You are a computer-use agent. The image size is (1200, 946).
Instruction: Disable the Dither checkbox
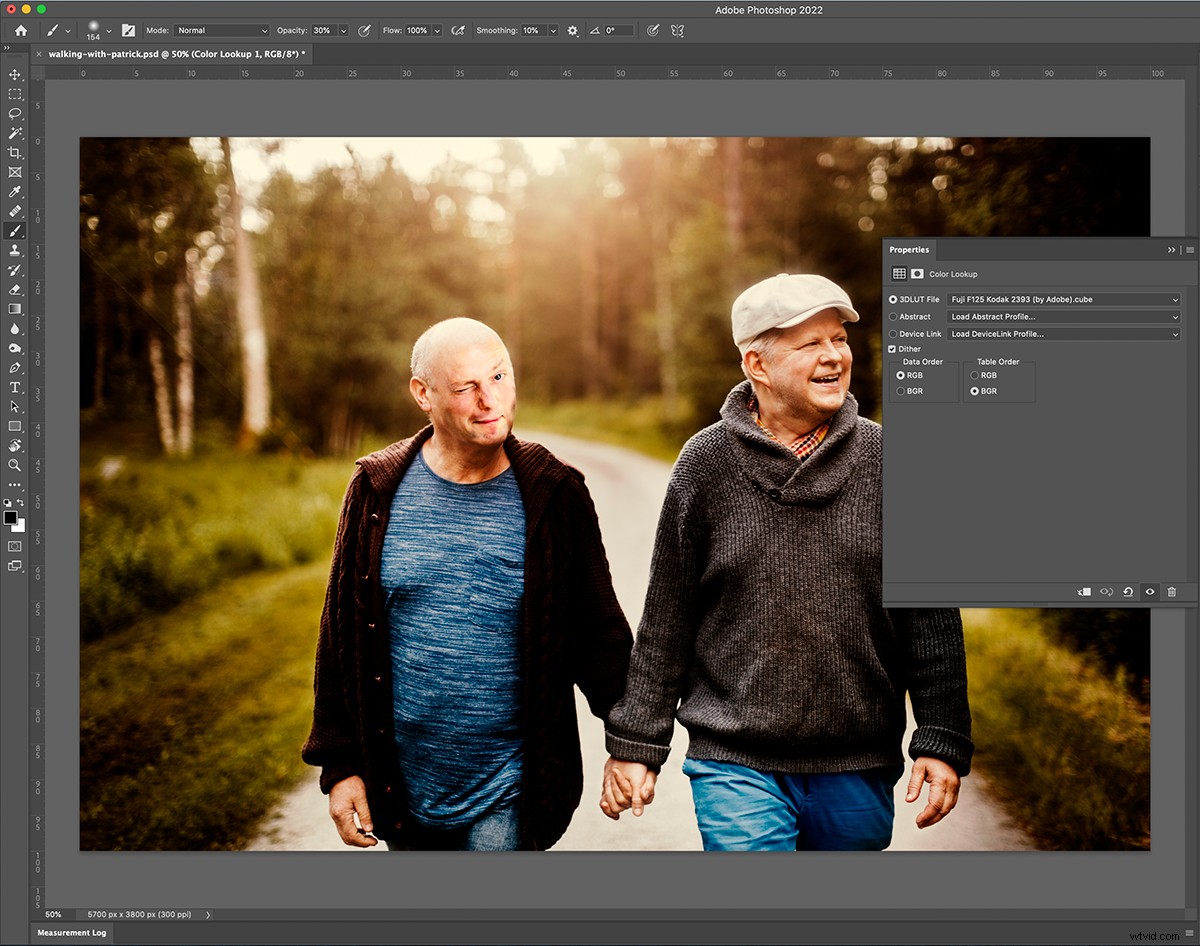tap(892, 348)
